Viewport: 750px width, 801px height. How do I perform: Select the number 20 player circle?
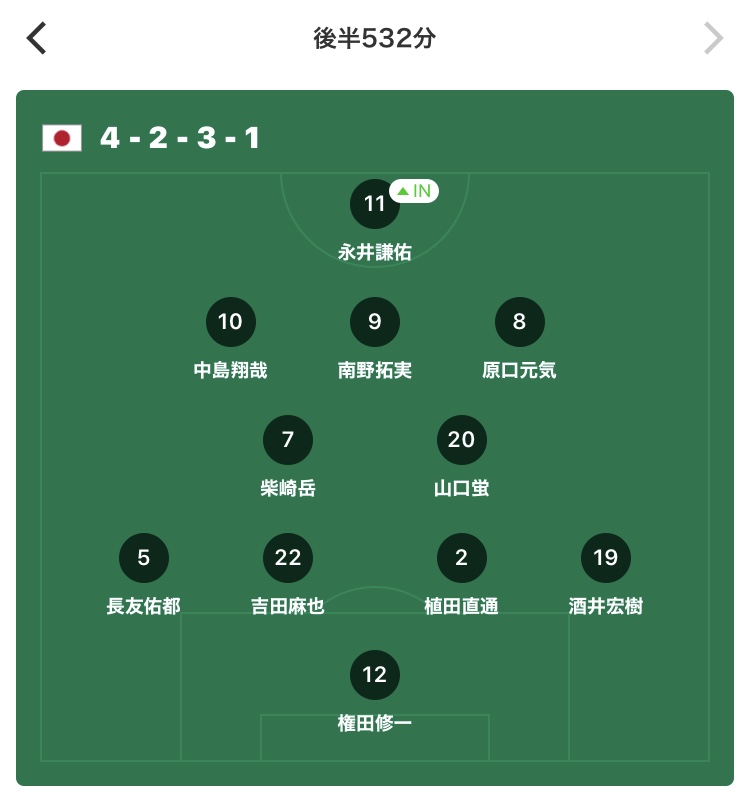(461, 440)
